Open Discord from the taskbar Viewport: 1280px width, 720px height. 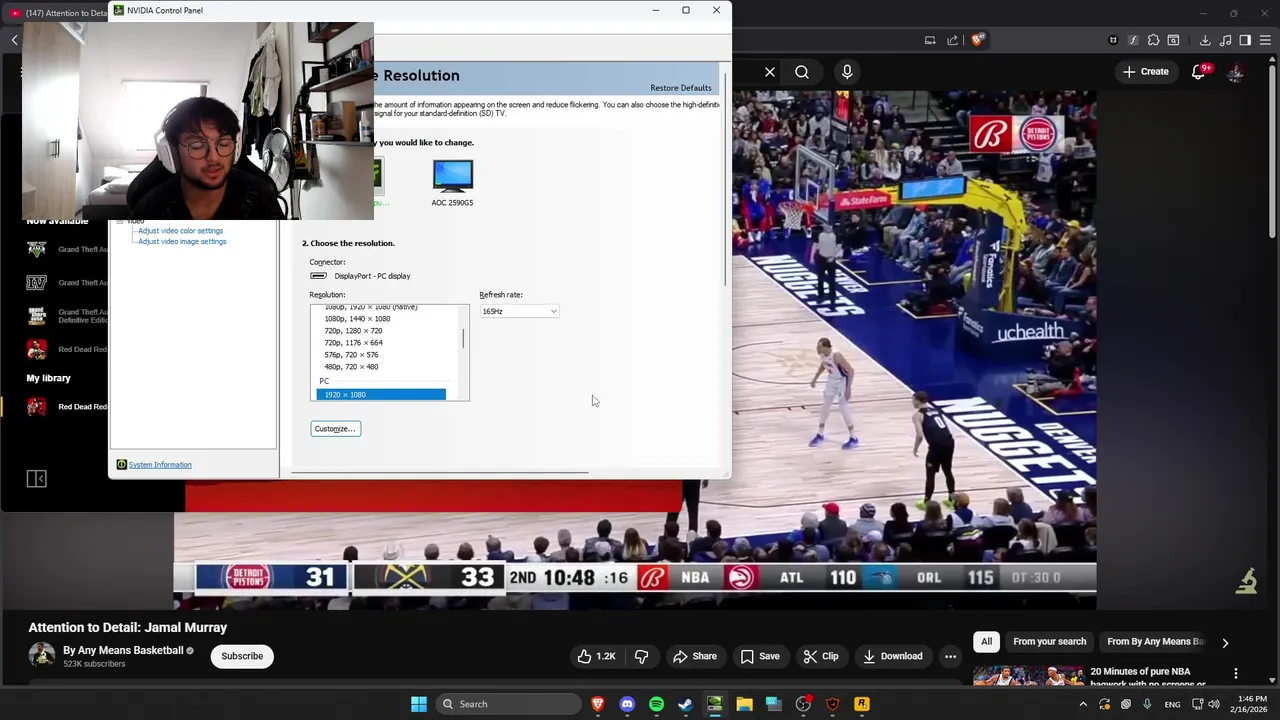tap(627, 704)
